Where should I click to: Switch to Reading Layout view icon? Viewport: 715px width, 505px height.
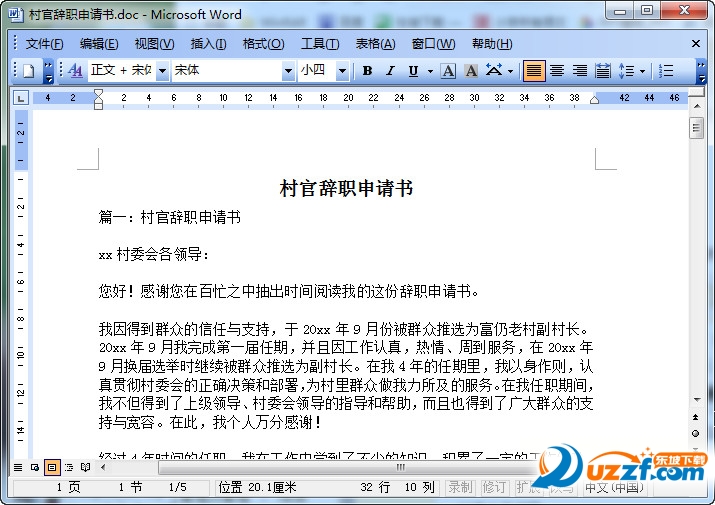click(85, 467)
